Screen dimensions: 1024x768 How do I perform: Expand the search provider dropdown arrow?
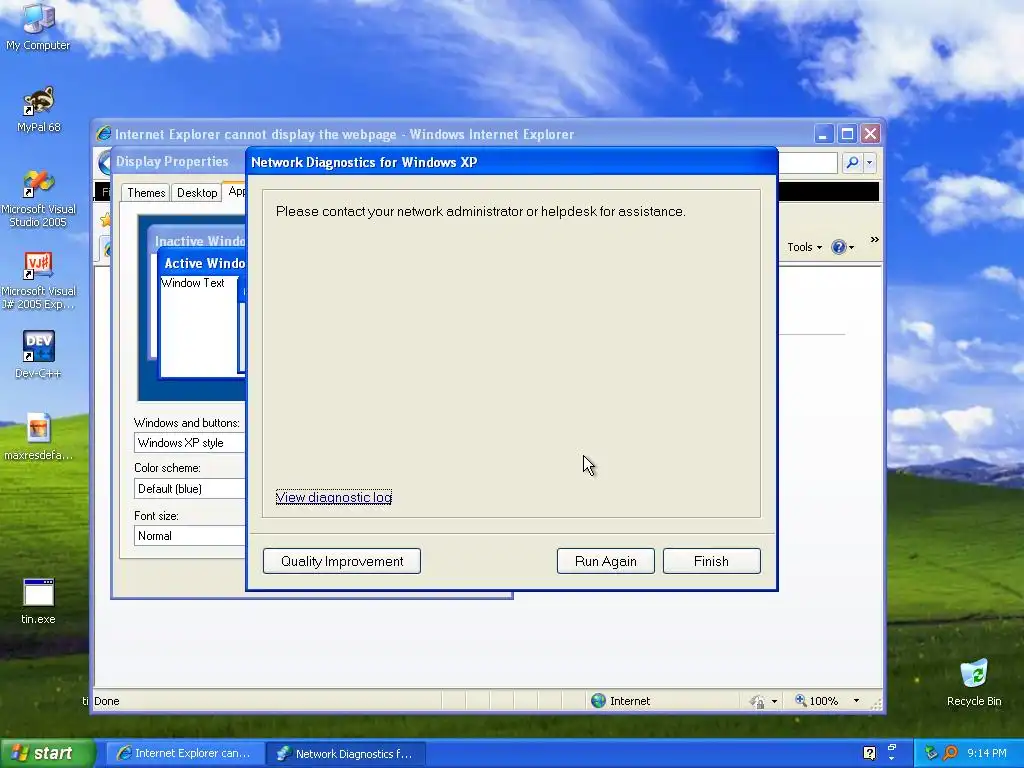click(869, 163)
